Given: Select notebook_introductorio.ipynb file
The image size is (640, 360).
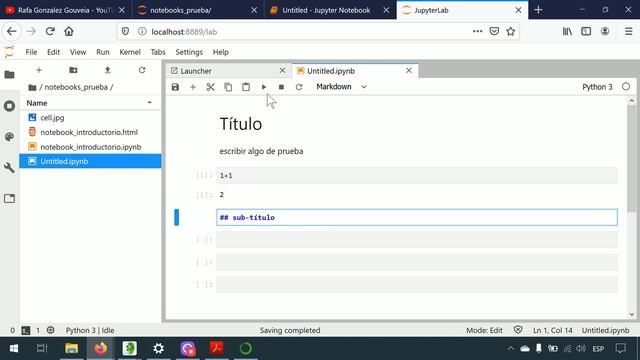Looking at the screenshot, I should point(90,147).
